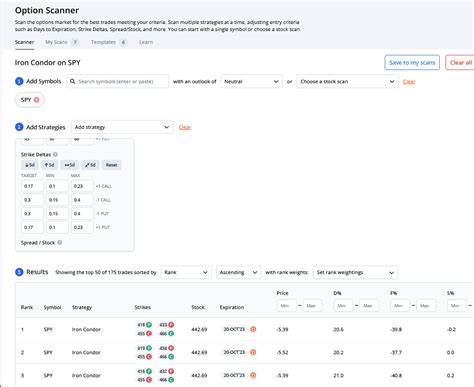Click the green C badge at 466 in rank 3 row

pyautogui.click(x=171, y=380)
